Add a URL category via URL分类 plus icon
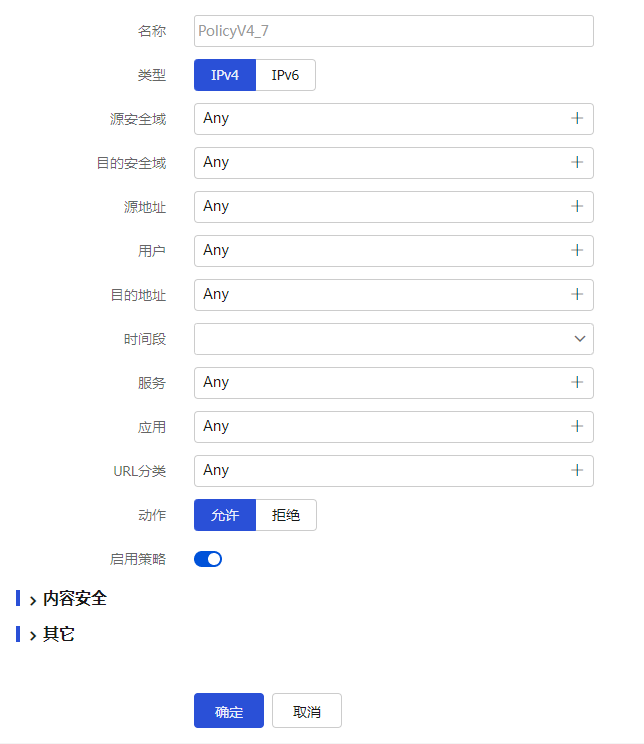 click(577, 470)
